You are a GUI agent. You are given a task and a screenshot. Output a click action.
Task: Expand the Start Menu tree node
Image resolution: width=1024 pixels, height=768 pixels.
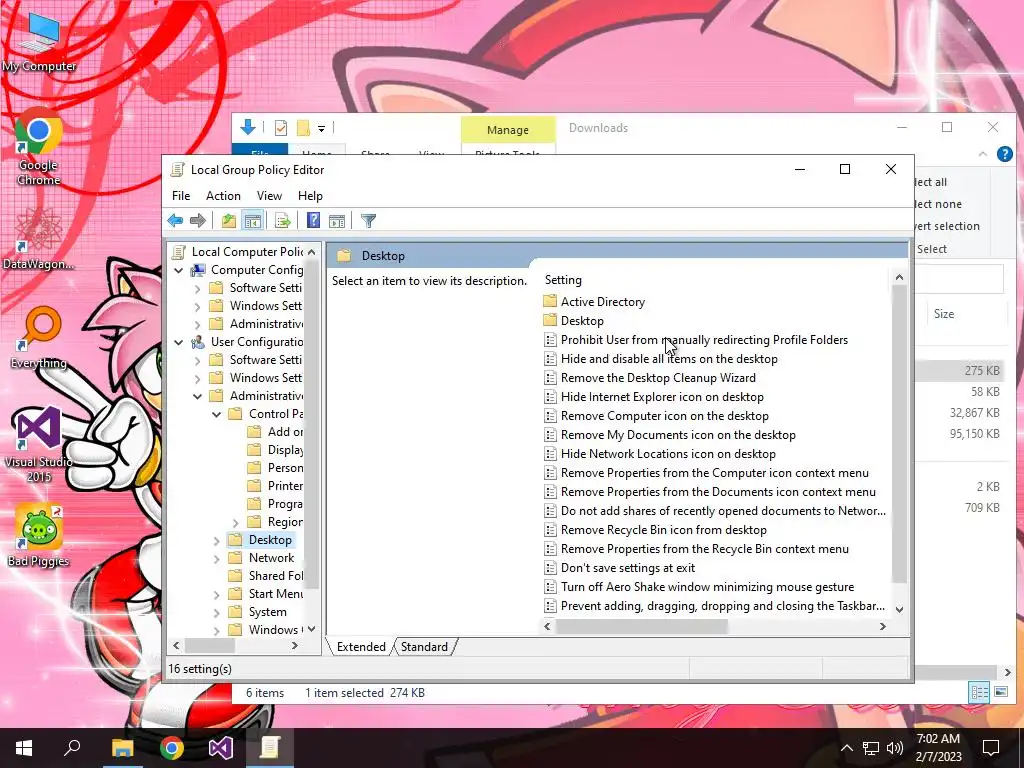tap(216, 594)
